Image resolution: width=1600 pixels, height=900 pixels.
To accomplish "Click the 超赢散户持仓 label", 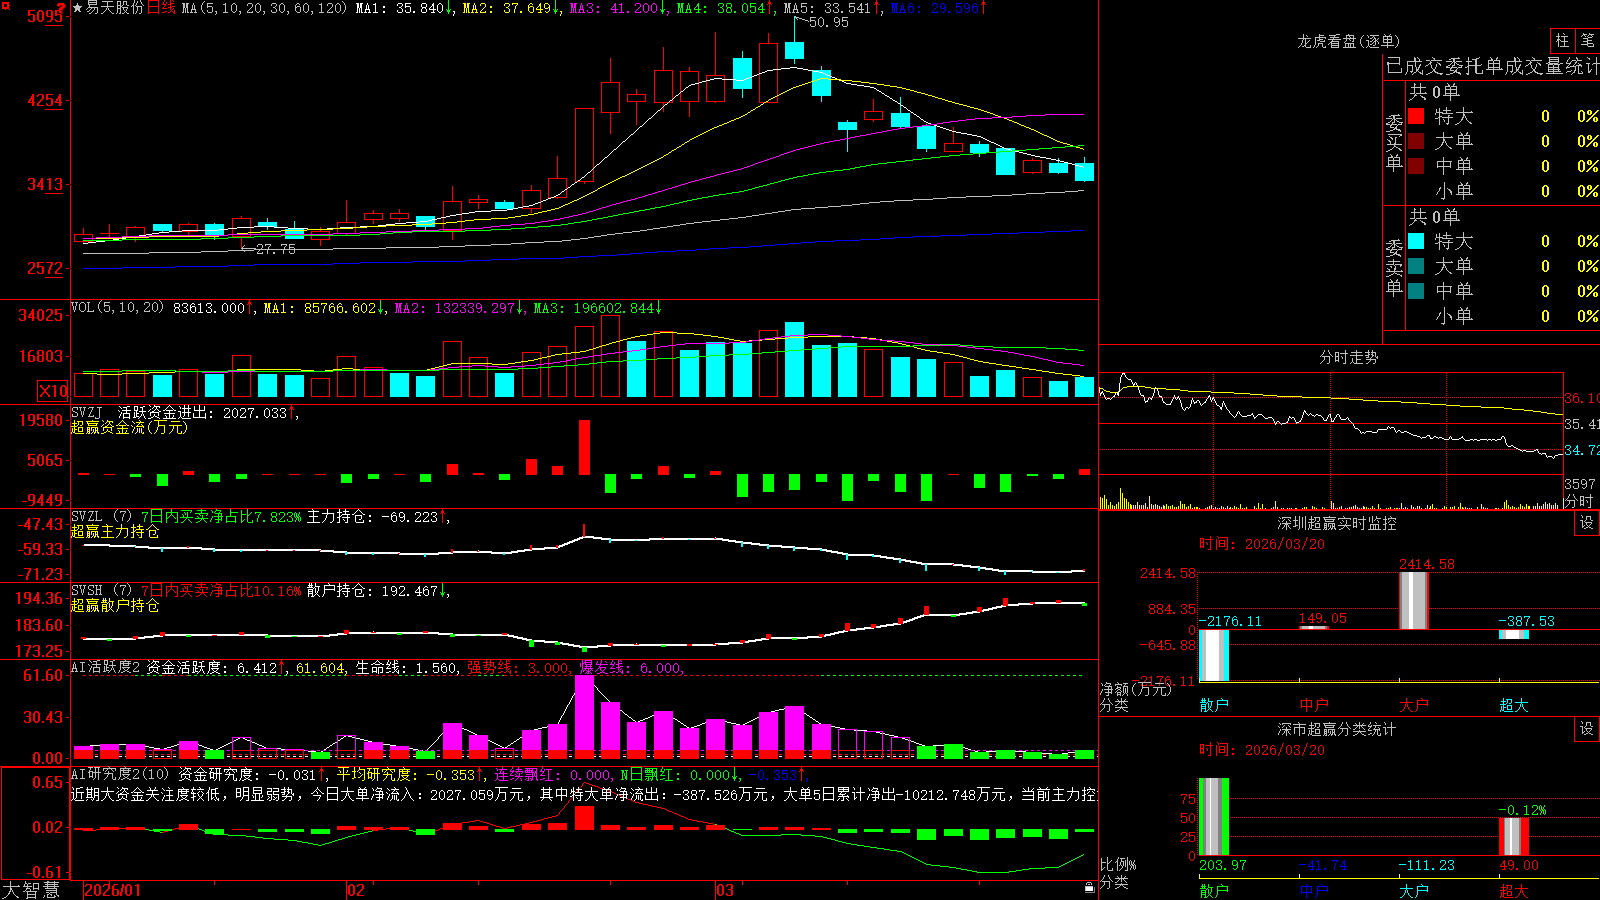I will 115,605.
